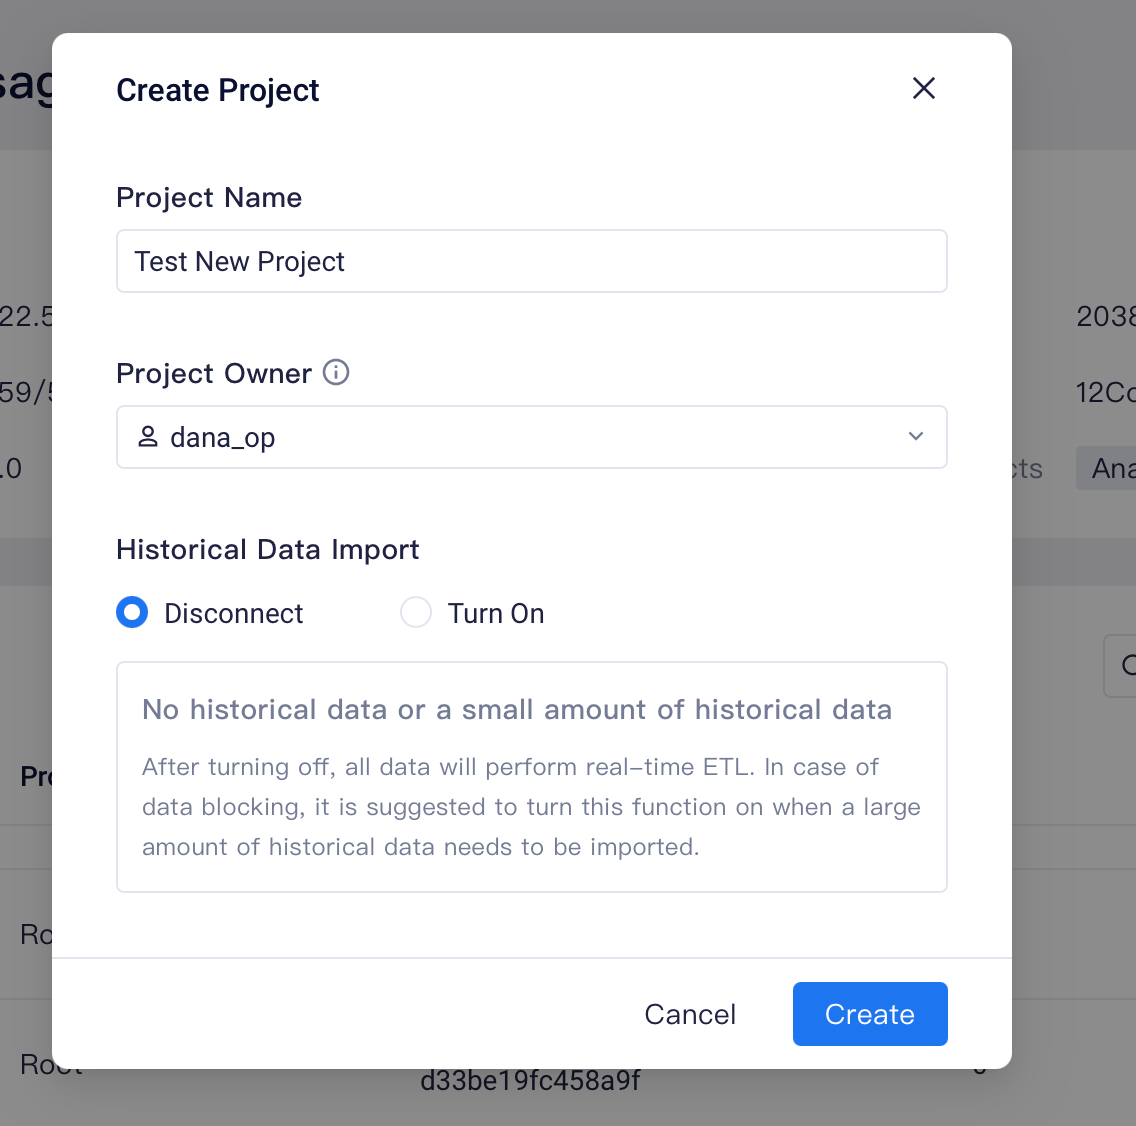Click the Historical Data Import heading
The height and width of the screenshot is (1126, 1136).
(x=267, y=550)
